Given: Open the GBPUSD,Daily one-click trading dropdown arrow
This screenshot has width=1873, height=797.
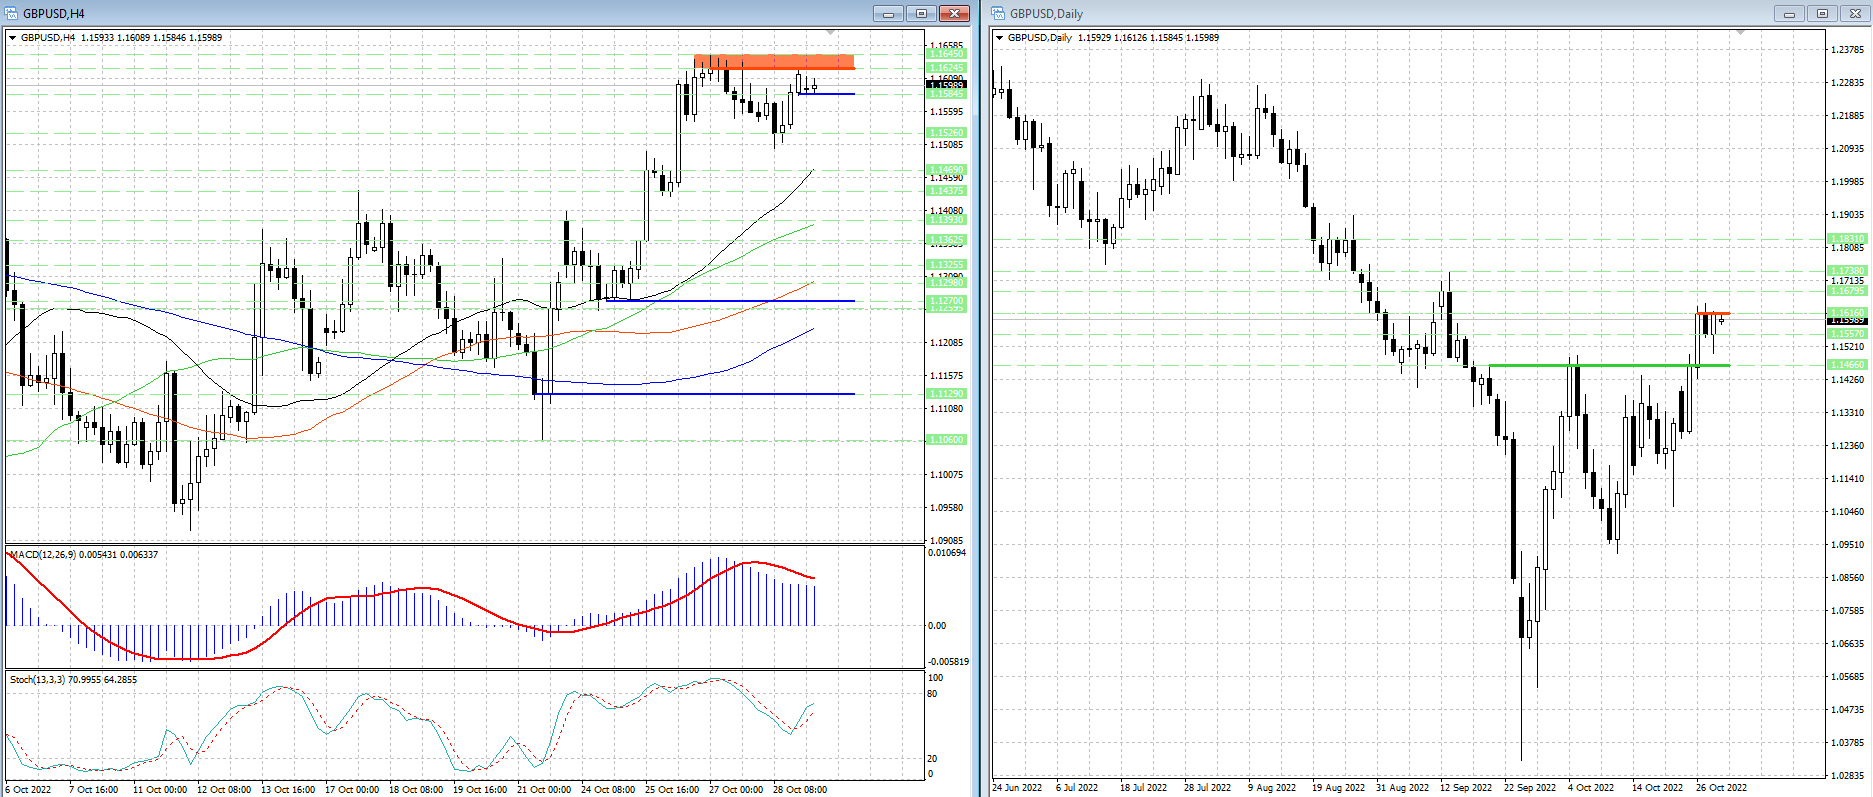Looking at the screenshot, I should click(x=999, y=38).
